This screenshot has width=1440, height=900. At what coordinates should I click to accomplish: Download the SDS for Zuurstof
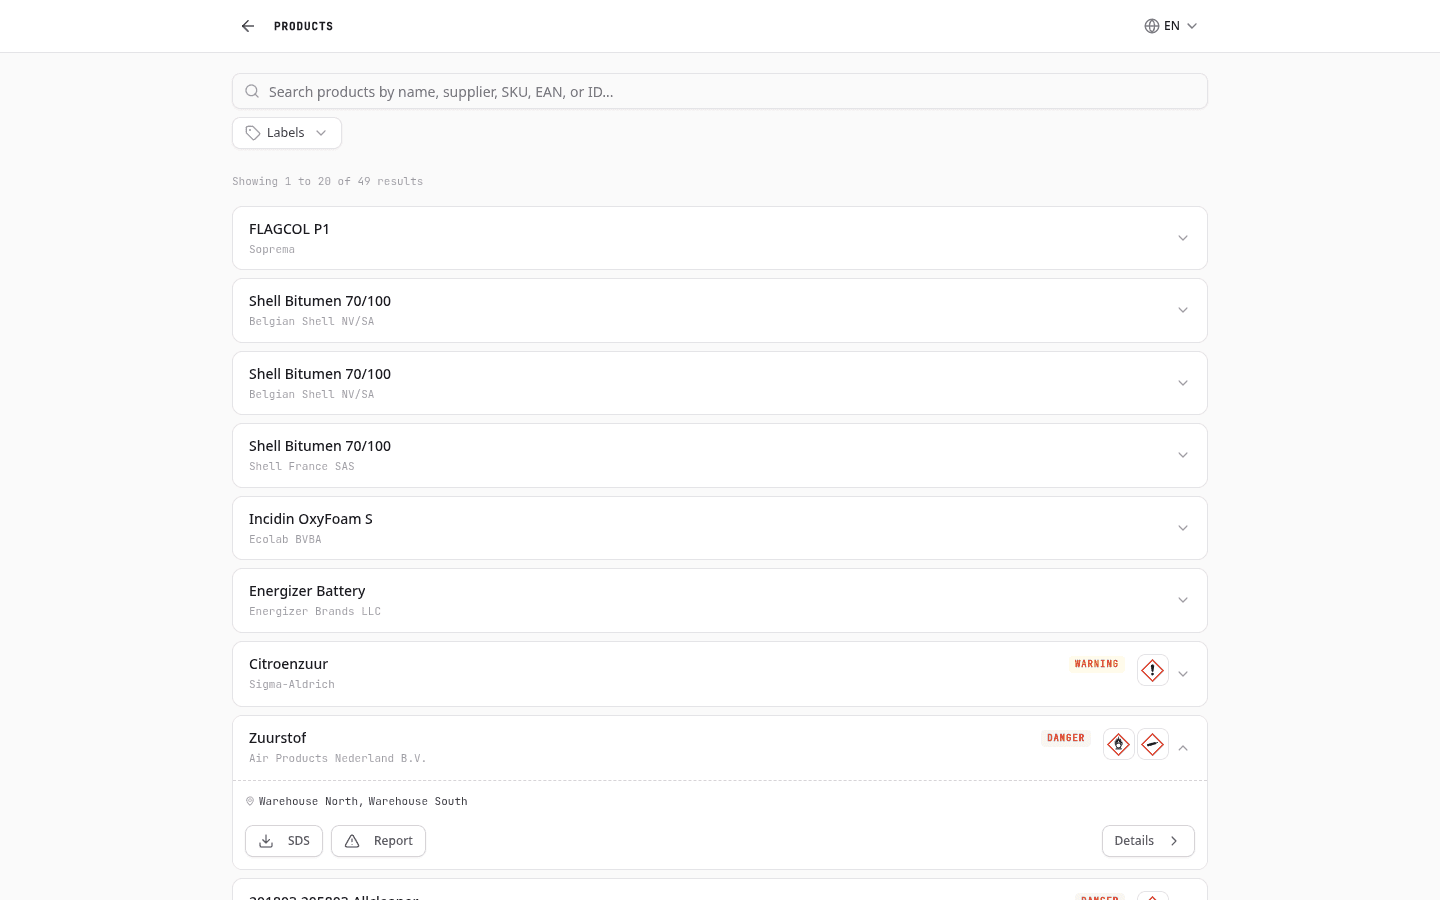[x=284, y=841]
